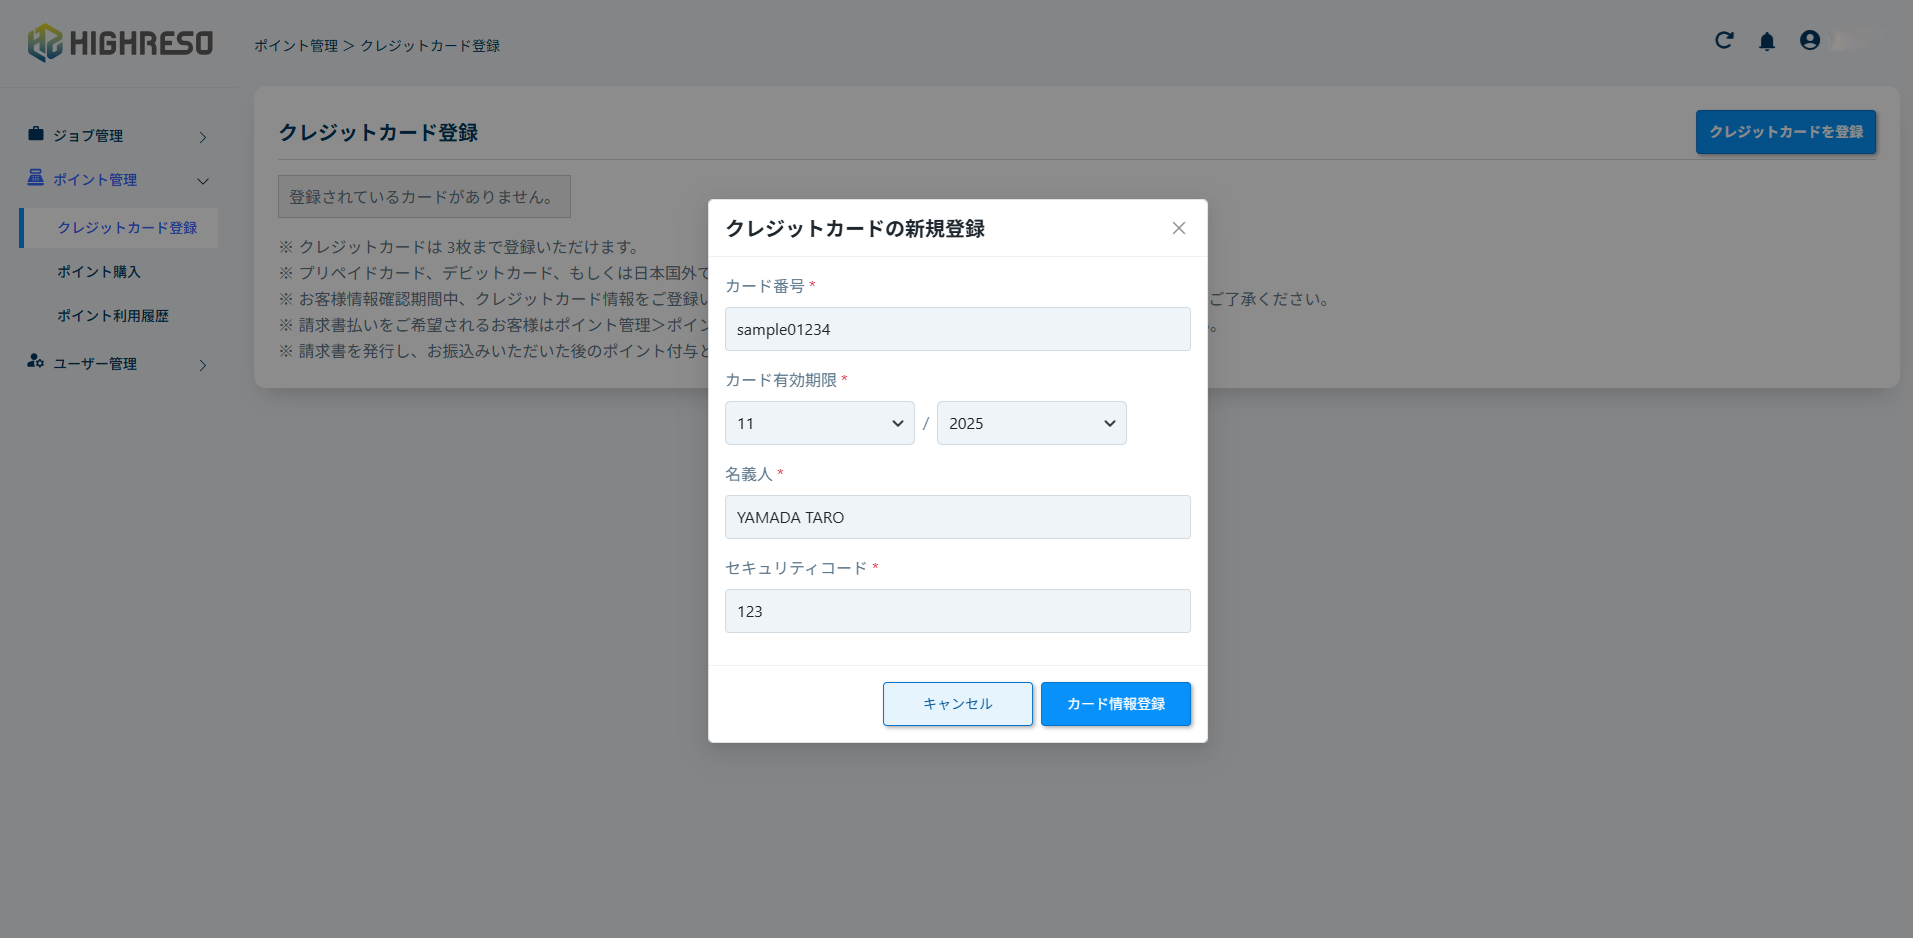Open the expiration year dropdown
The width and height of the screenshot is (1913, 938).
click(x=1031, y=423)
